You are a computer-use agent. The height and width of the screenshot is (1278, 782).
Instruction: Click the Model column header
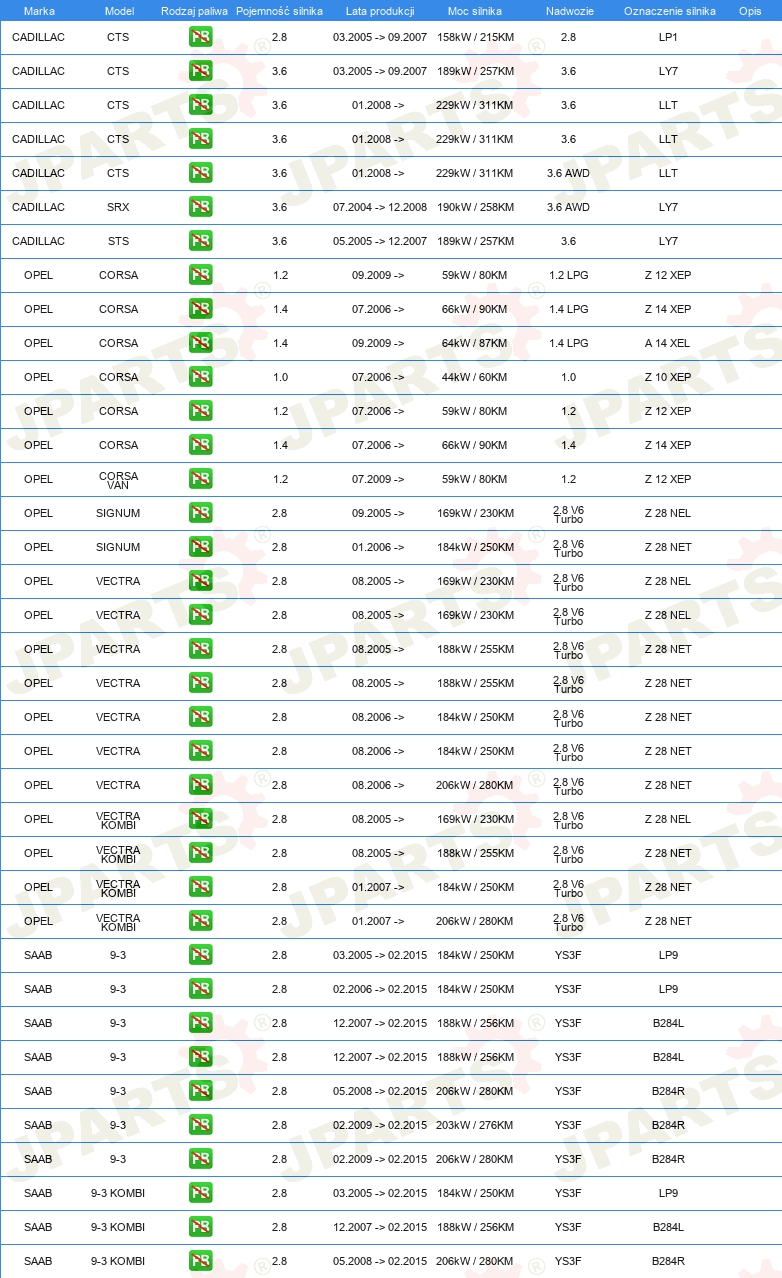pyautogui.click(x=119, y=11)
